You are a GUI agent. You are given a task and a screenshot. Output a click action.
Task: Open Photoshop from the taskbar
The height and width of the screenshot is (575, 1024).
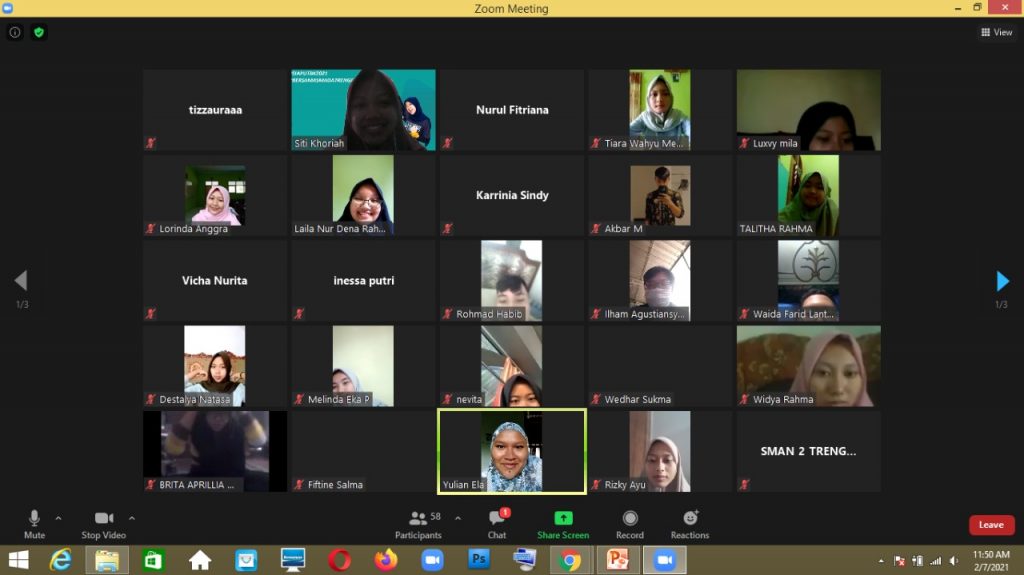click(x=479, y=560)
